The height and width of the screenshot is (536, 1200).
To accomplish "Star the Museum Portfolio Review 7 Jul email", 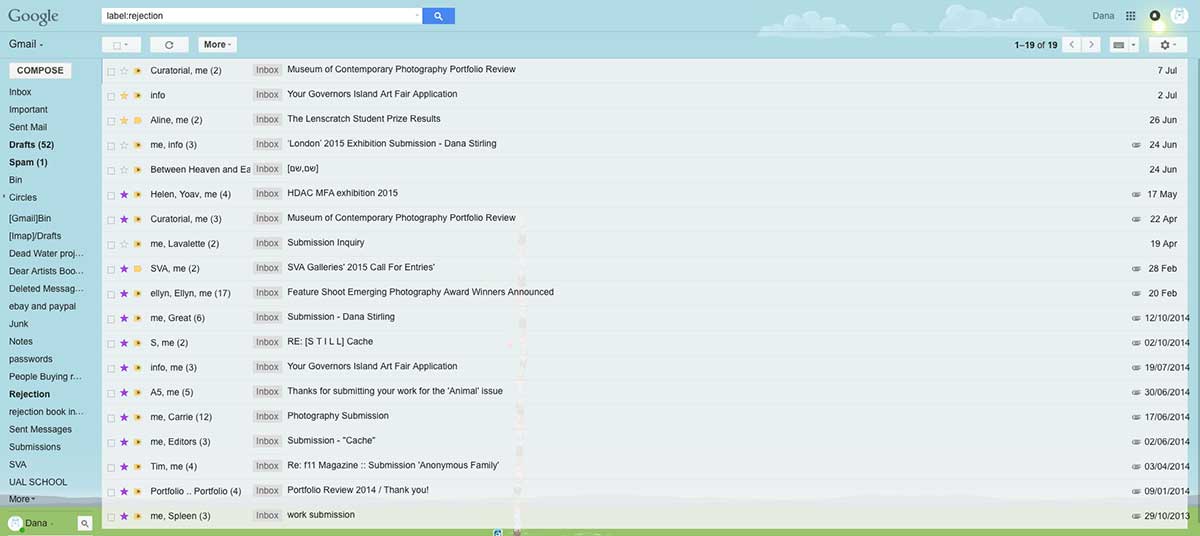I will point(124,71).
